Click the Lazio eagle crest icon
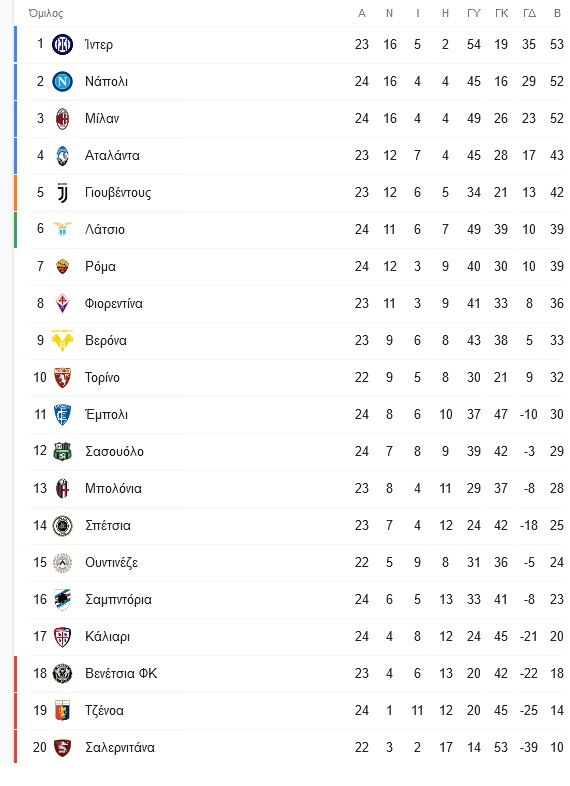Viewport: 570px width, 786px height. click(62, 230)
